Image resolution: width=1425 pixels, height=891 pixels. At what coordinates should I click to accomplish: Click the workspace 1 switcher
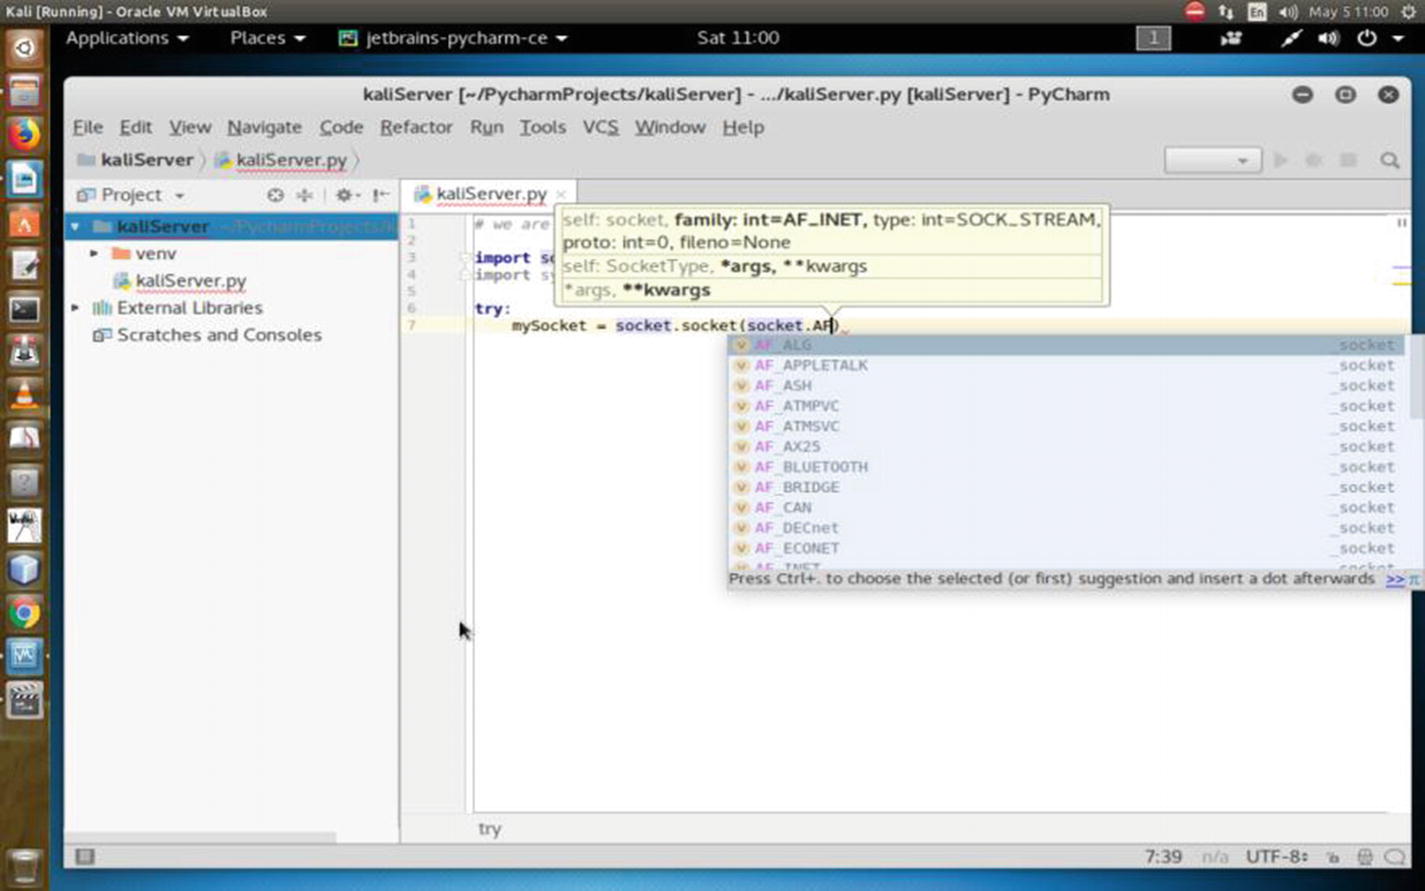[1153, 38]
